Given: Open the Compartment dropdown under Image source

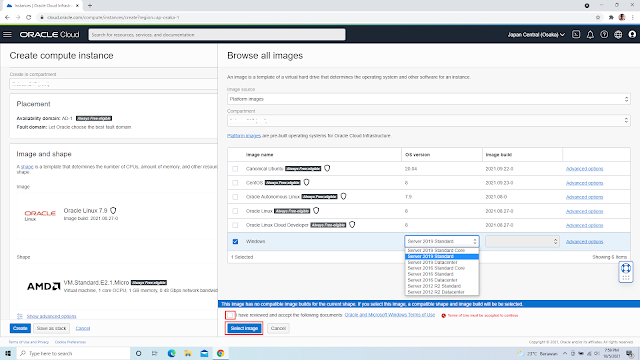Looking at the screenshot, I should click(429, 120).
